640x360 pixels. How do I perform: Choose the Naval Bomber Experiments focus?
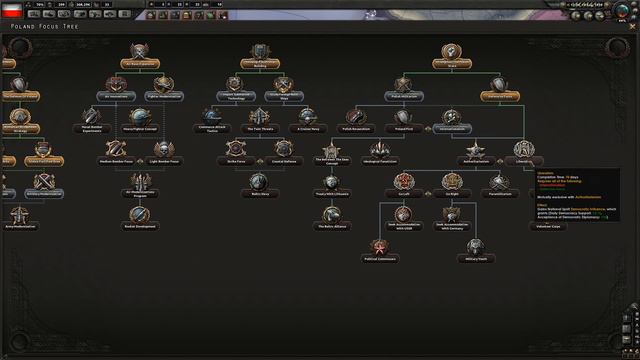click(x=92, y=121)
